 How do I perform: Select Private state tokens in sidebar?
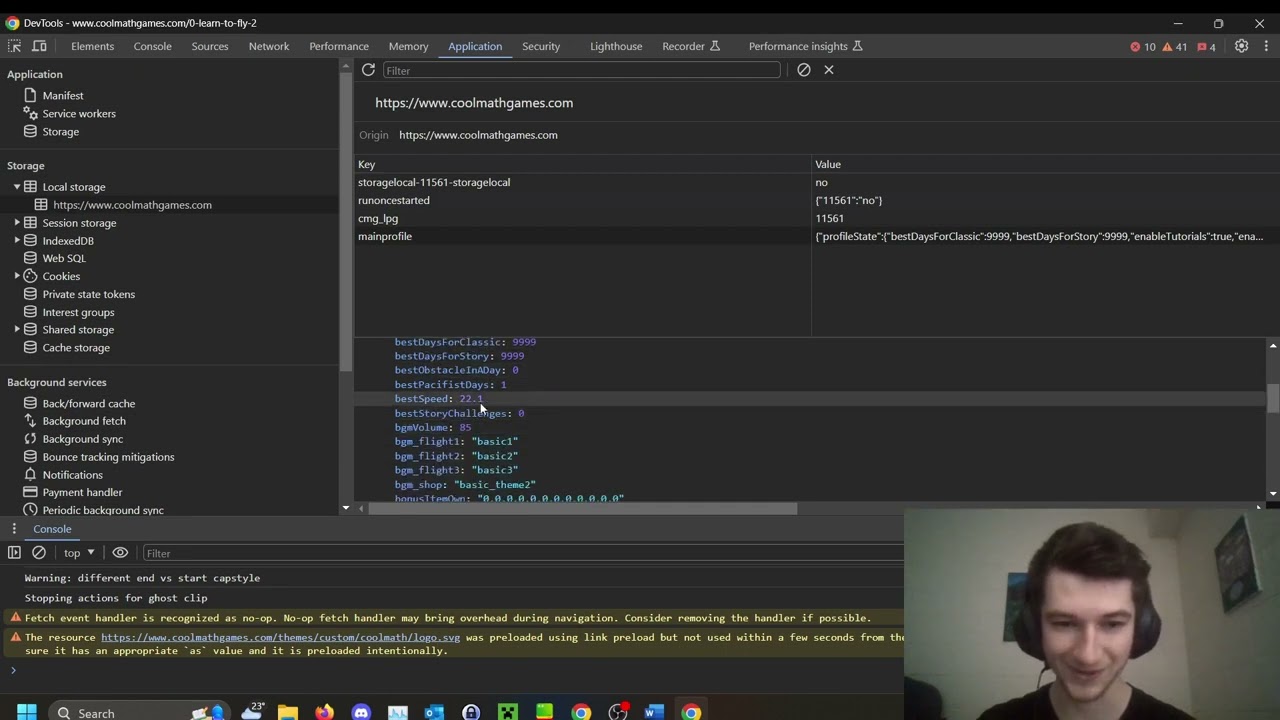(x=89, y=294)
